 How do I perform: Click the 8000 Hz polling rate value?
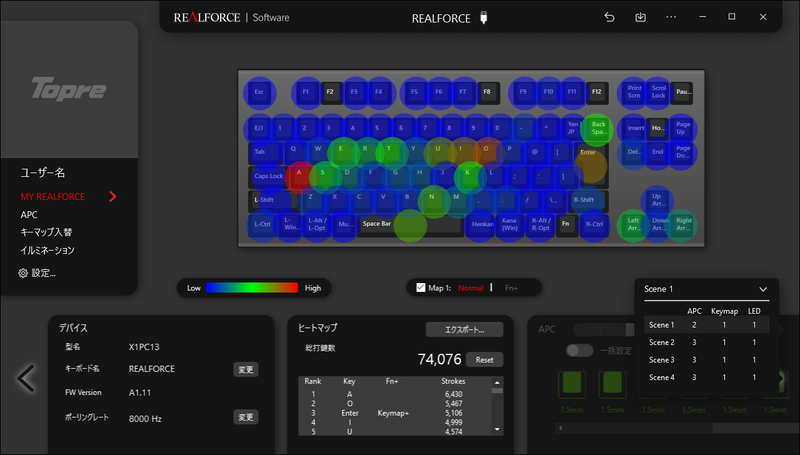[145, 419]
